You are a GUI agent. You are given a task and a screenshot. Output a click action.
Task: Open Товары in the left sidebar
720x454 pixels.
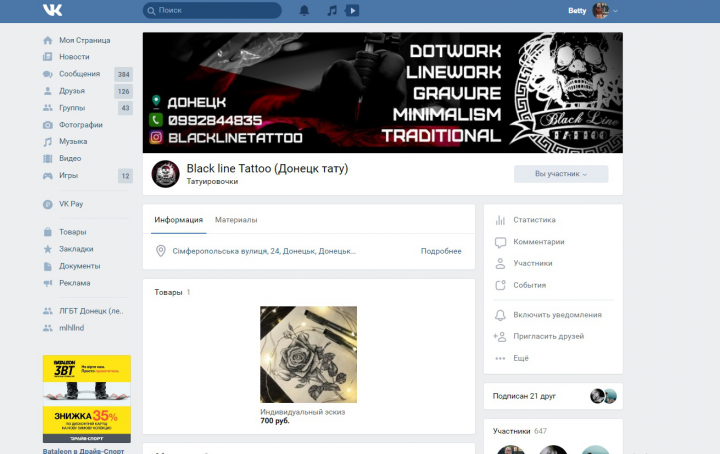[73, 232]
